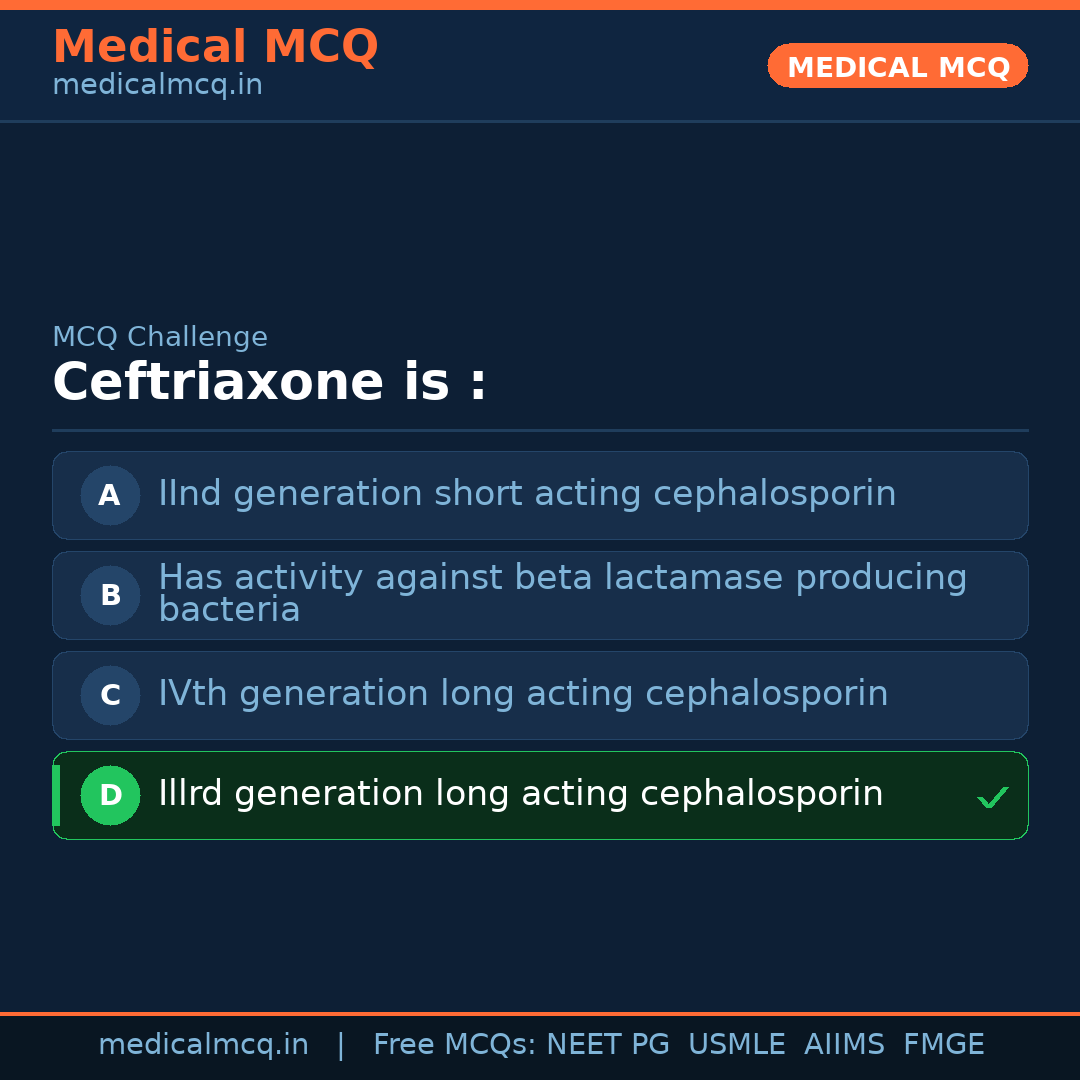This screenshot has width=1080, height=1080.
Task: Click the "MCQ Challenge" label above question
Action: pos(160,337)
